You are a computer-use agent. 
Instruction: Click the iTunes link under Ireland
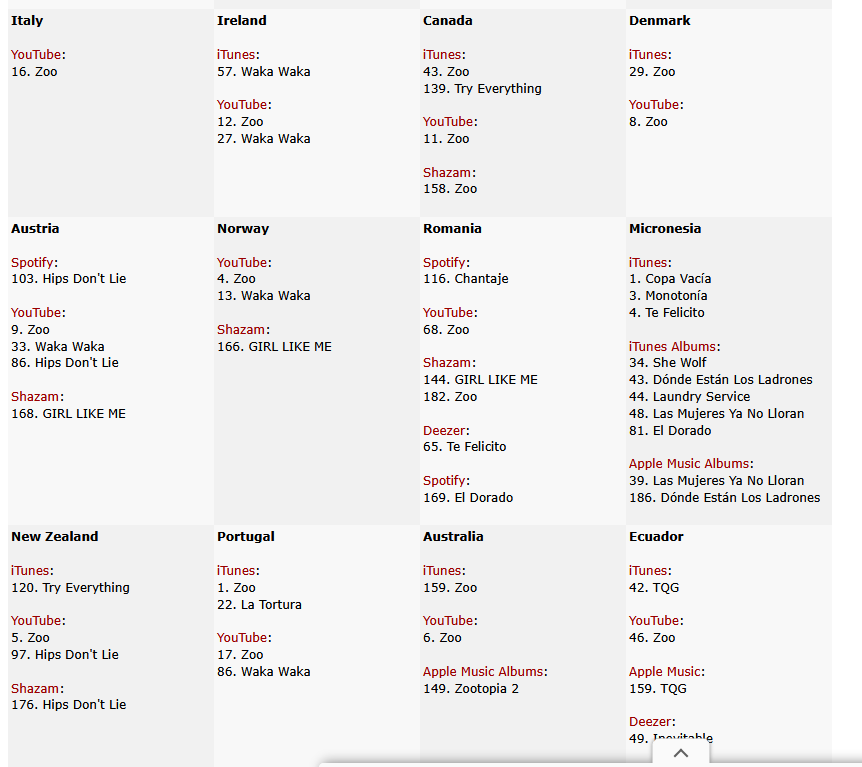coord(235,55)
